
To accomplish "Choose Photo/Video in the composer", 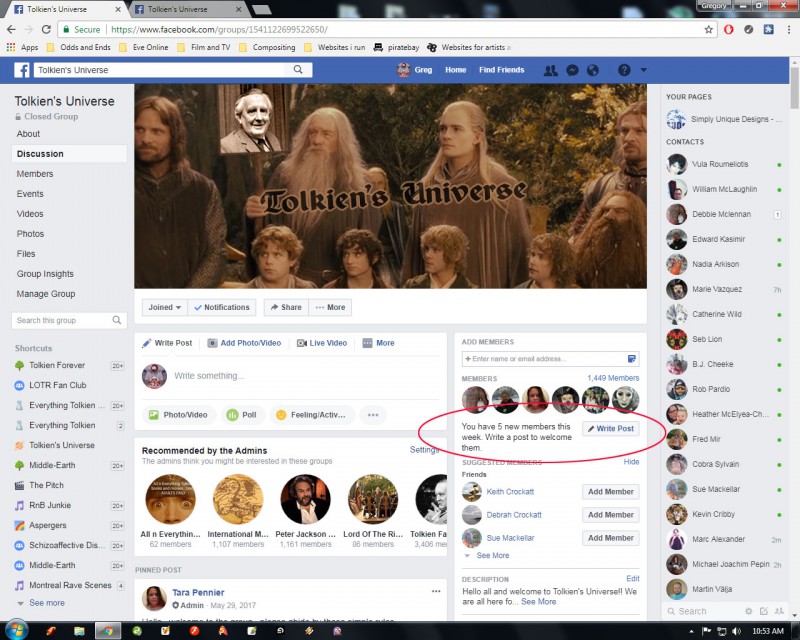I will (x=178, y=415).
